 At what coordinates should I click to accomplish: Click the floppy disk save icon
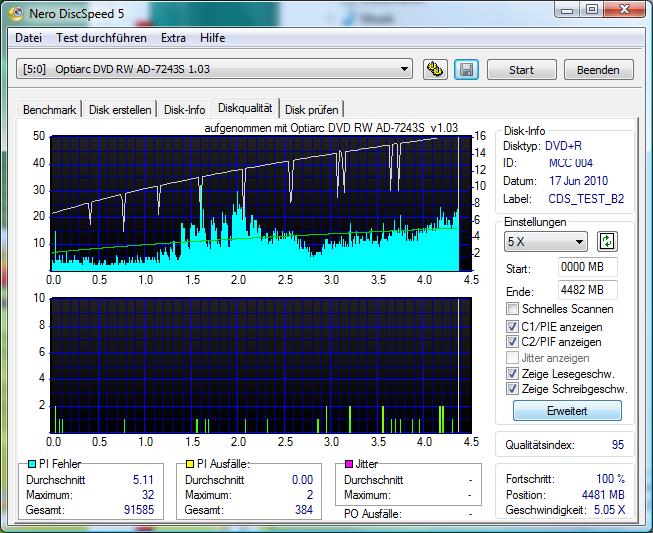tap(466, 69)
